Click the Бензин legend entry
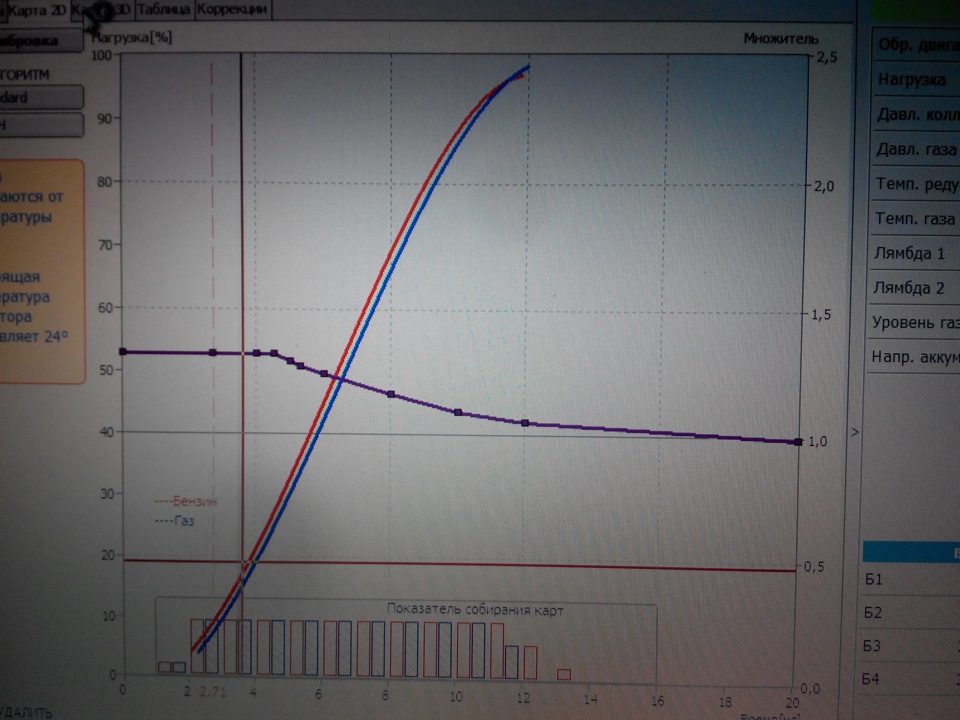The height and width of the screenshot is (720, 960). 186,501
